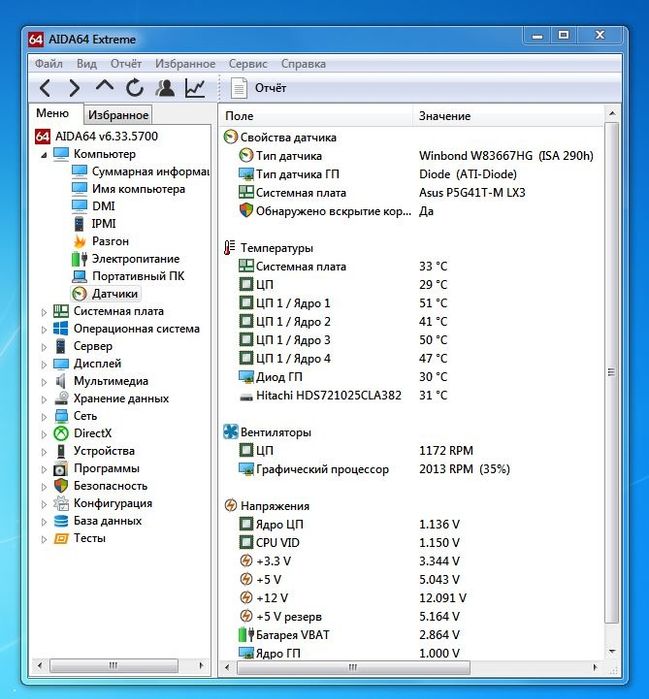Select the Программы tree item
This screenshot has width=649, height=699.
click(107, 469)
